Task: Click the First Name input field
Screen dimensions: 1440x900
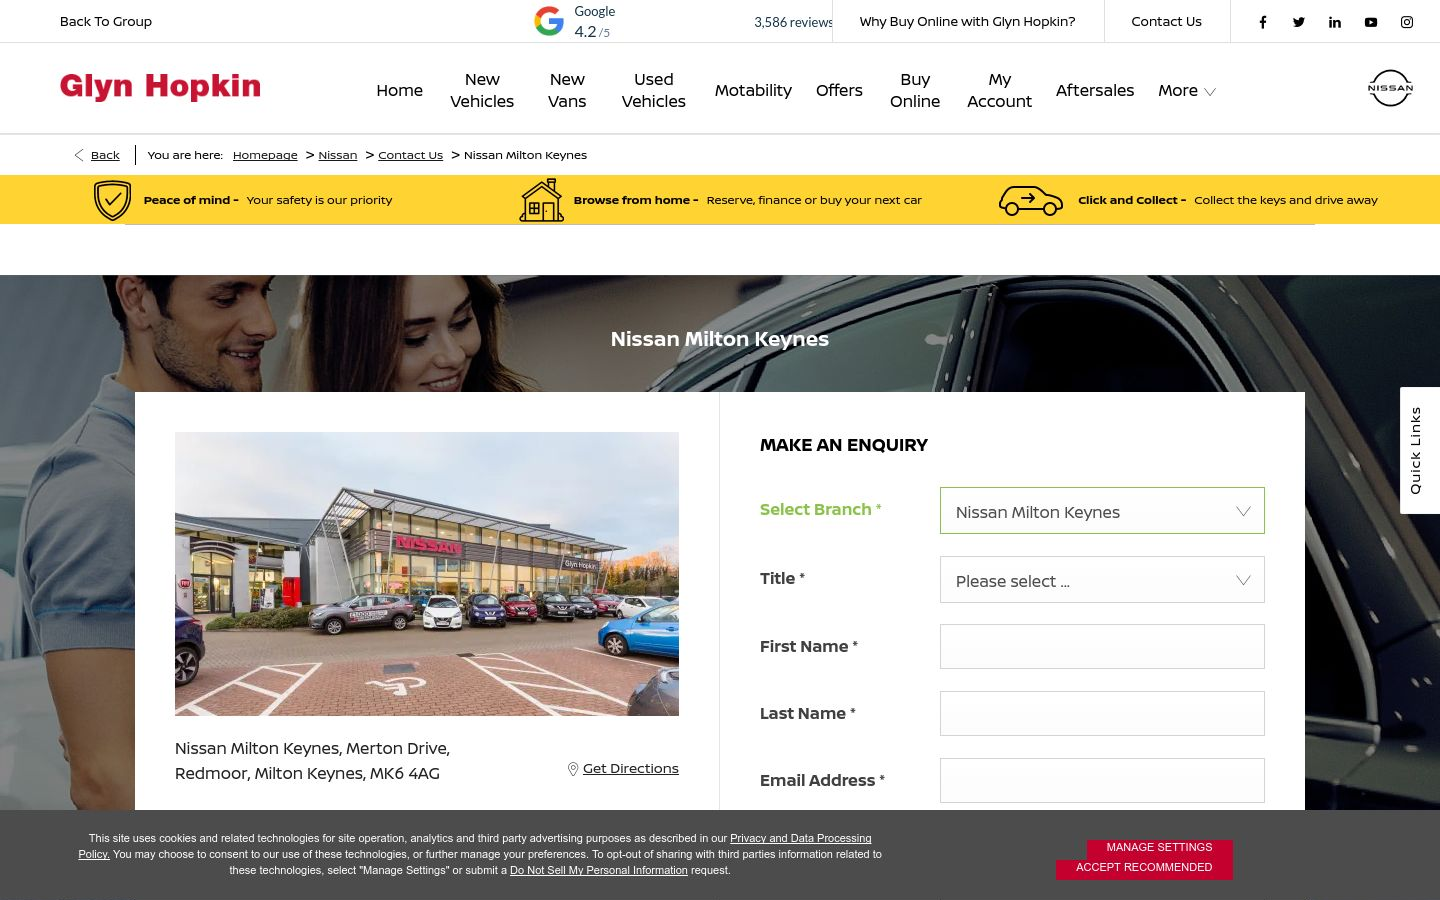Action: (1102, 647)
